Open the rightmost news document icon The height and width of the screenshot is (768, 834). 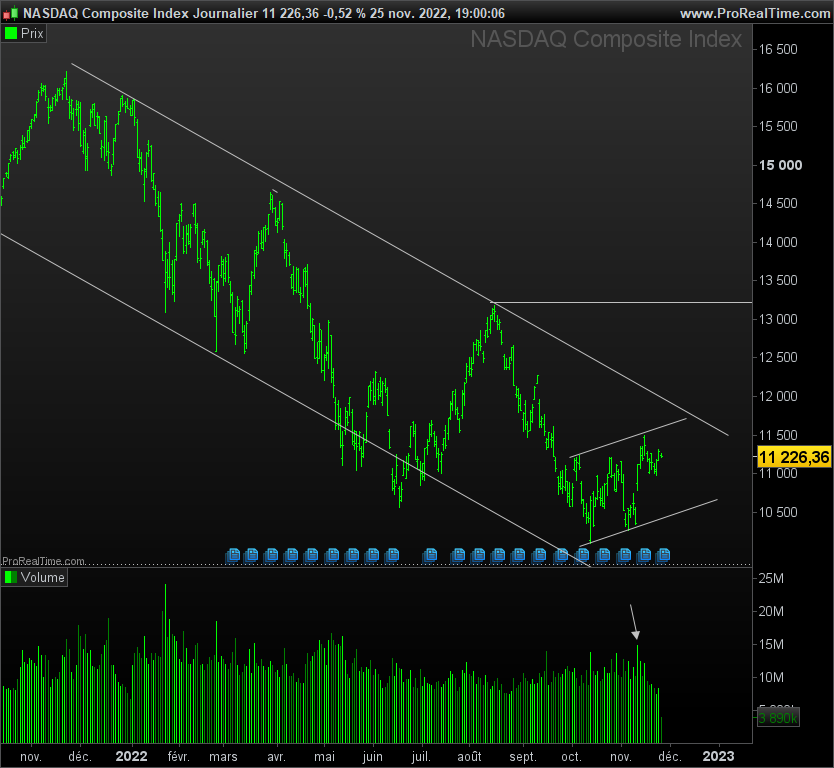point(663,556)
